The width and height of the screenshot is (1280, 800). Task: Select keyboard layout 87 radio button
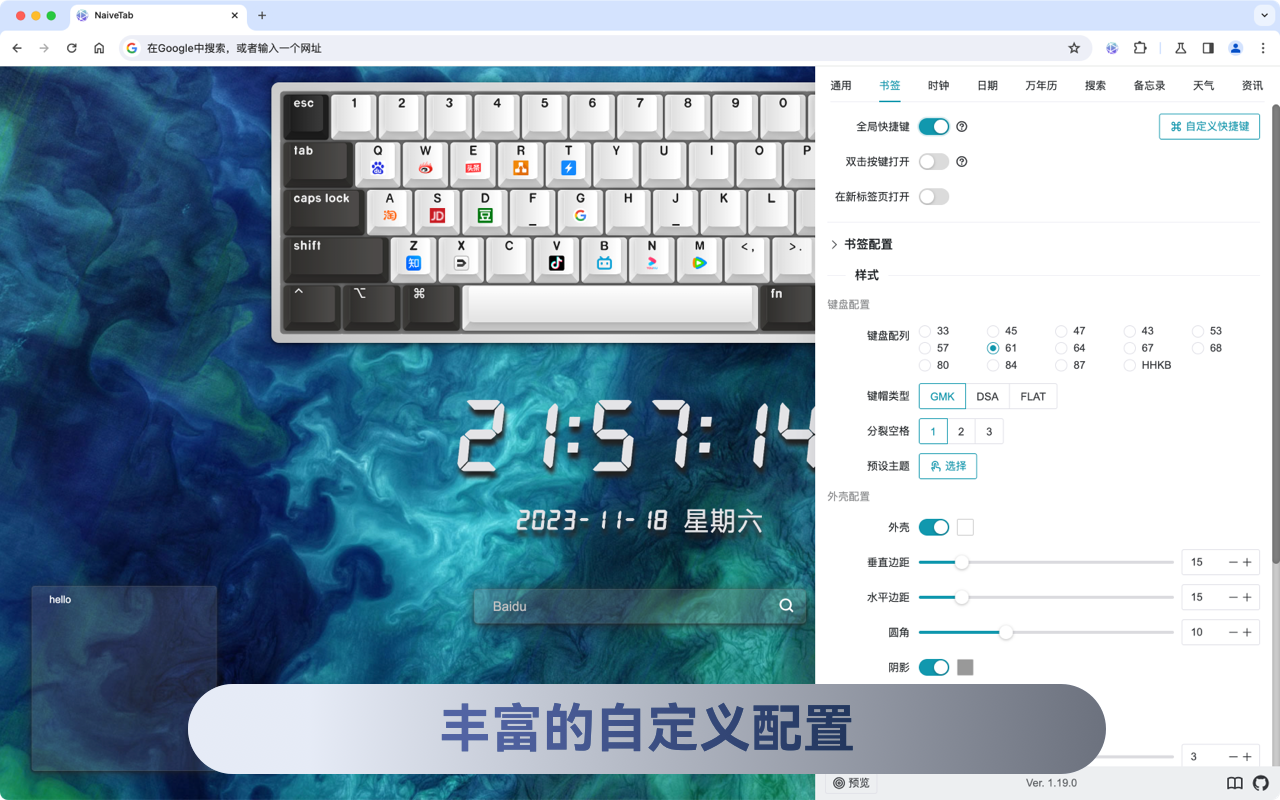click(x=1062, y=365)
